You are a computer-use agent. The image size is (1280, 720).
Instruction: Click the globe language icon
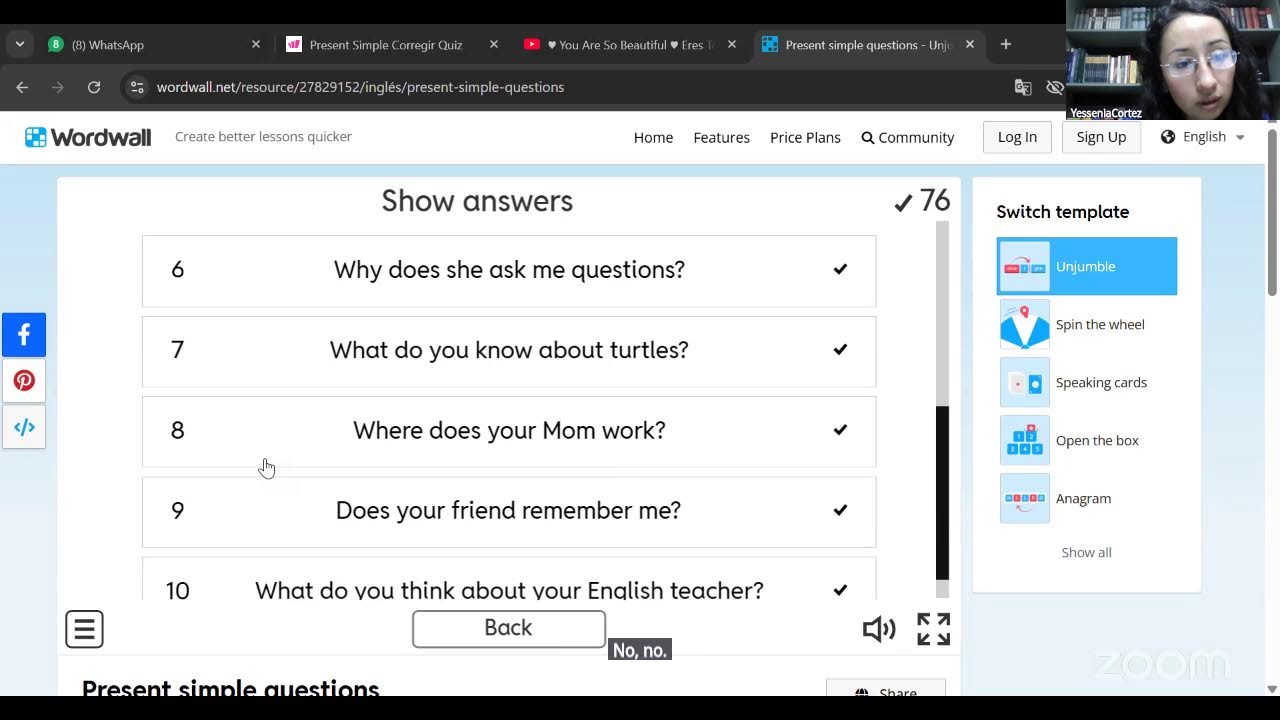pos(1168,137)
